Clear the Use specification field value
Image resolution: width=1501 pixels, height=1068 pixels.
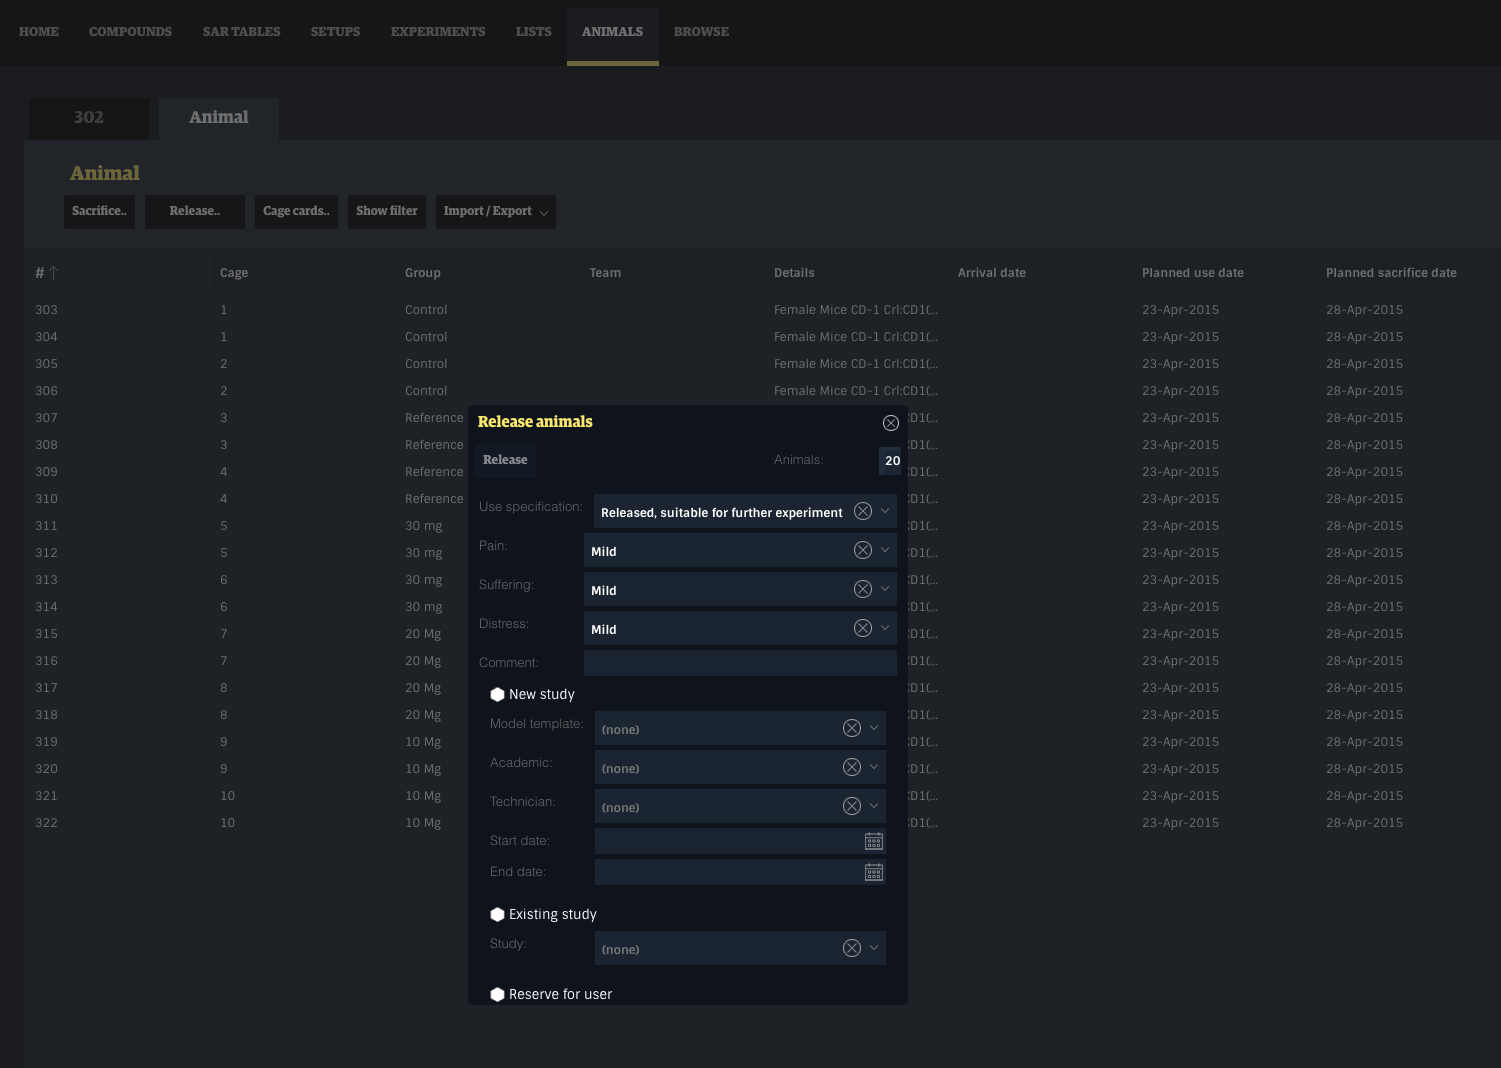pos(862,511)
